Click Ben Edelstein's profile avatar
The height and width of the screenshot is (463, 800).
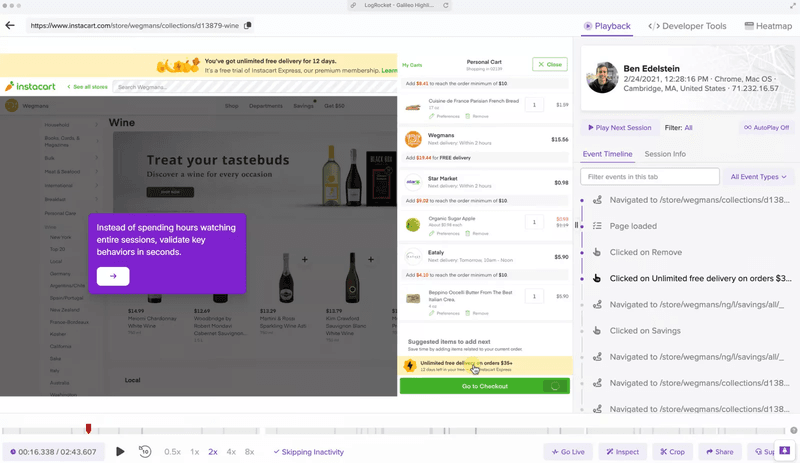point(602,78)
